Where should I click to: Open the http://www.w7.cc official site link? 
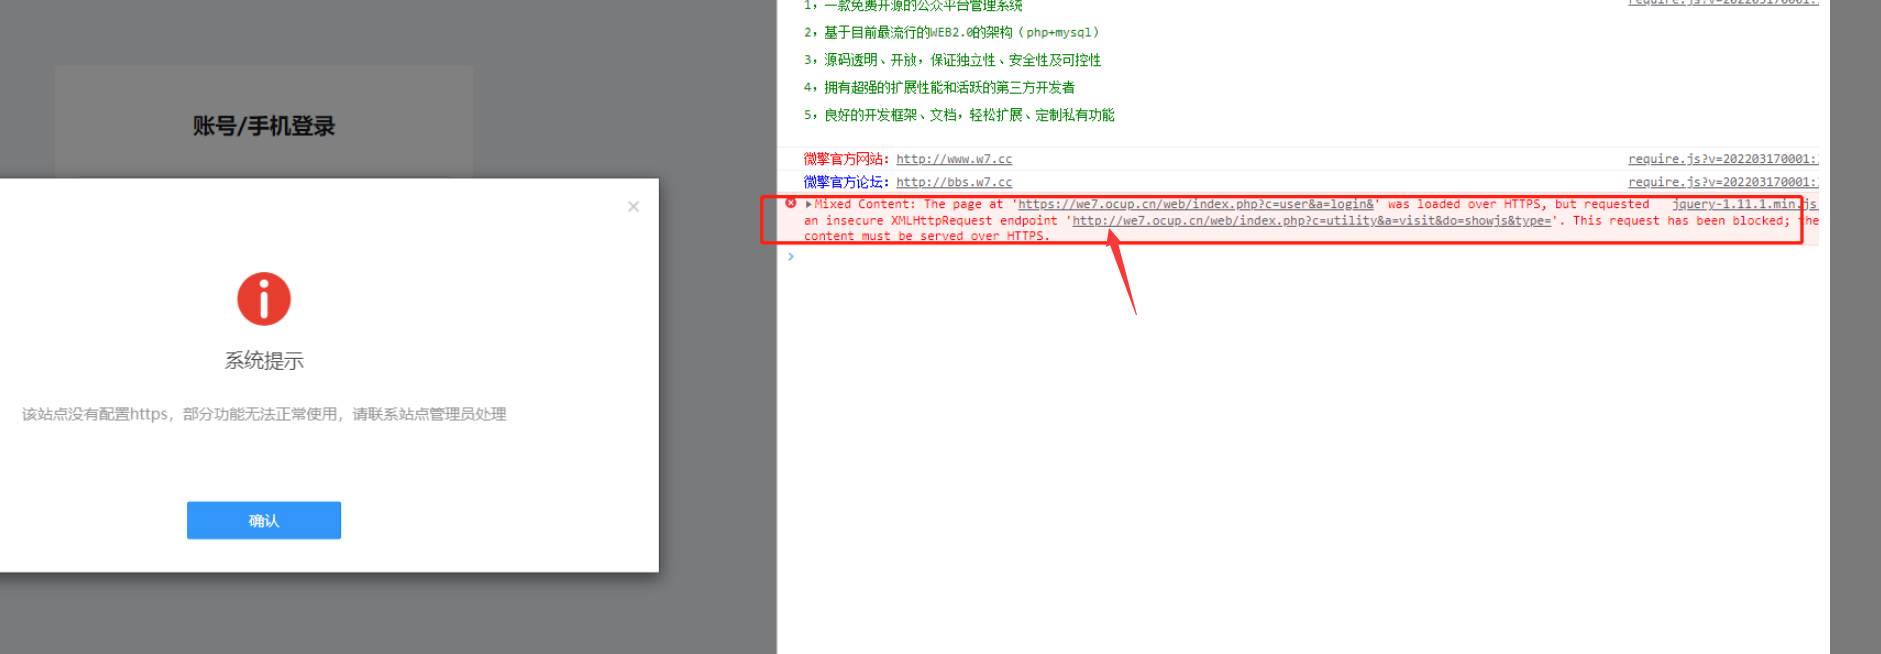(x=954, y=159)
